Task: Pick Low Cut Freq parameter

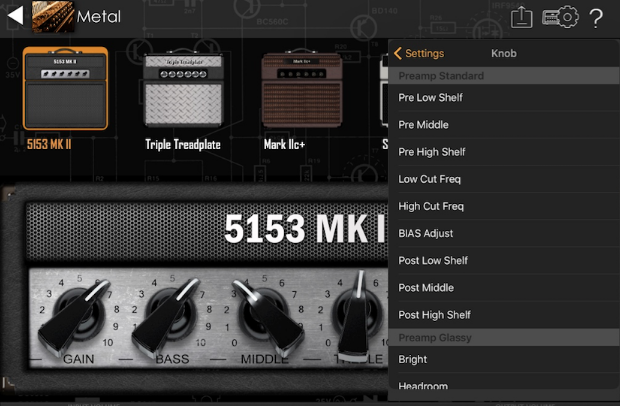Action: coord(429,179)
